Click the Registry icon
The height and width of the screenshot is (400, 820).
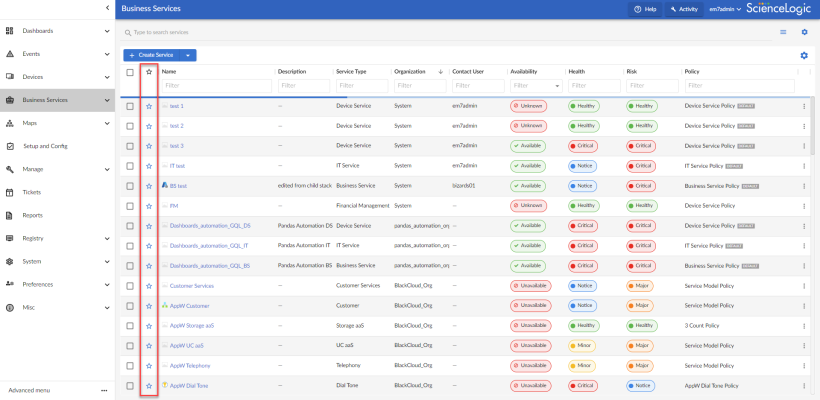coord(9,238)
